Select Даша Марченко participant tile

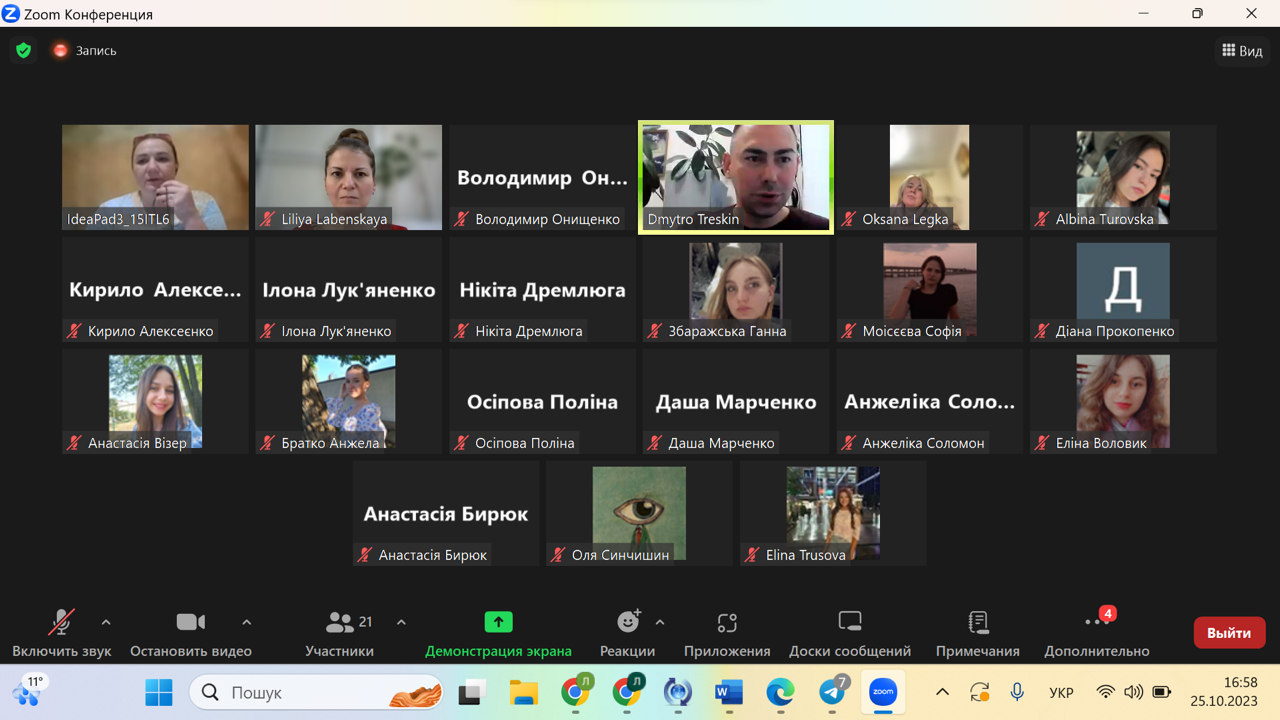[736, 401]
